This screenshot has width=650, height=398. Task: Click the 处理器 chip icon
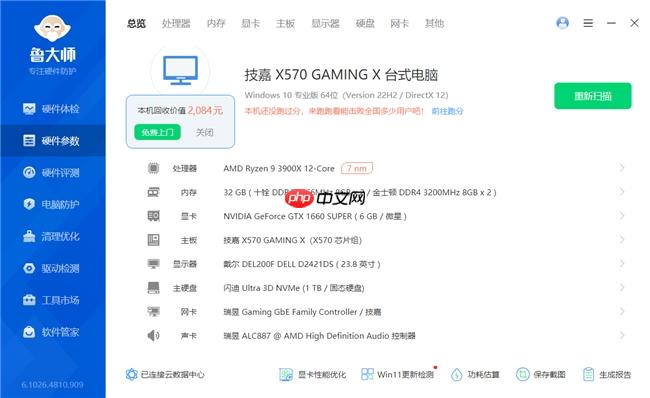click(153, 168)
